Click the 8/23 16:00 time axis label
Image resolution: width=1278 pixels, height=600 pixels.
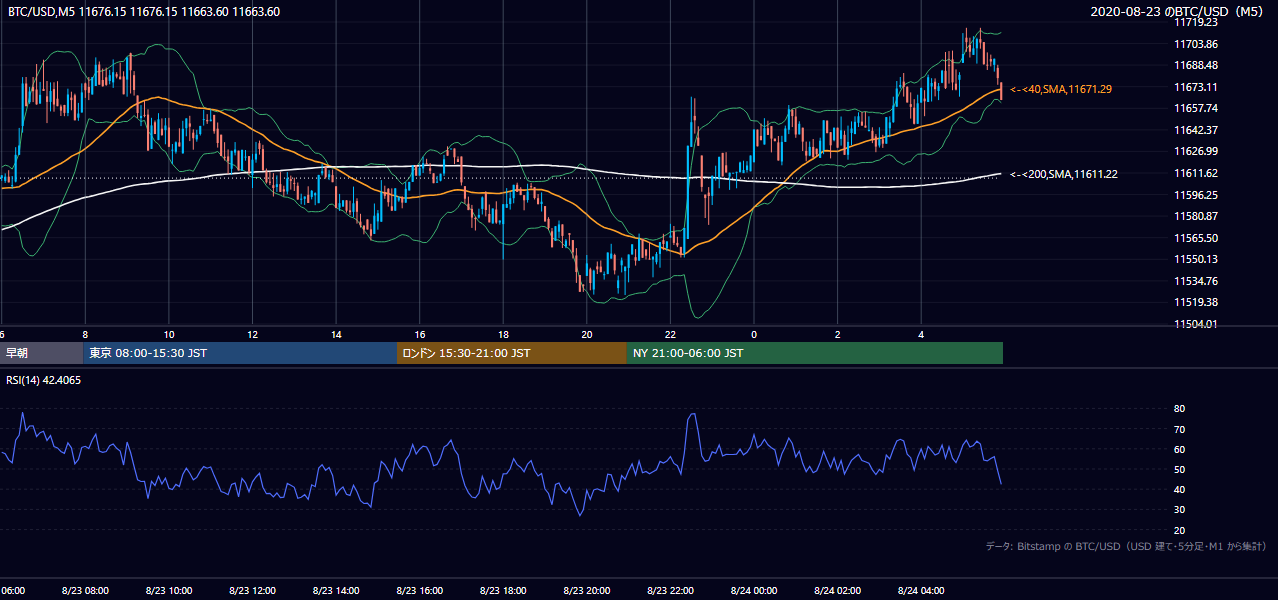click(420, 591)
